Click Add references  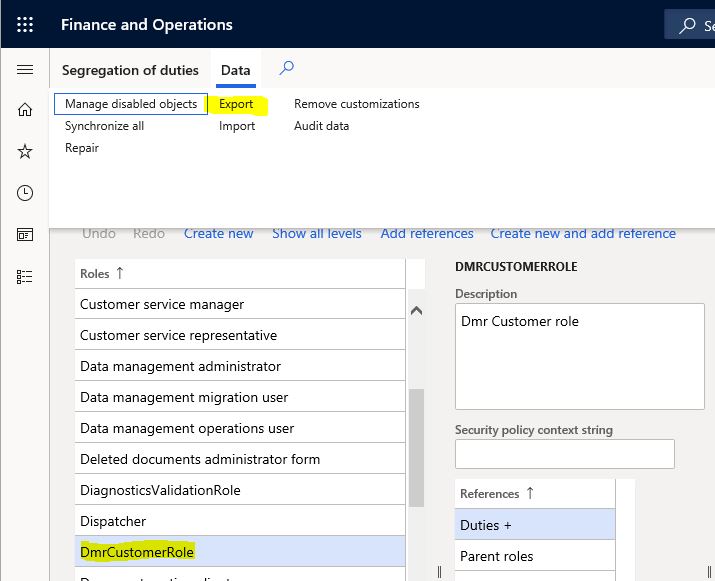pyautogui.click(x=427, y=233)
